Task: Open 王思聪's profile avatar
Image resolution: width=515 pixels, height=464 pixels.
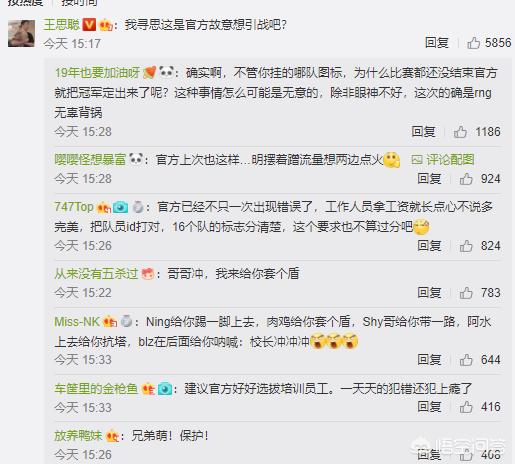Action: point(21,33)
